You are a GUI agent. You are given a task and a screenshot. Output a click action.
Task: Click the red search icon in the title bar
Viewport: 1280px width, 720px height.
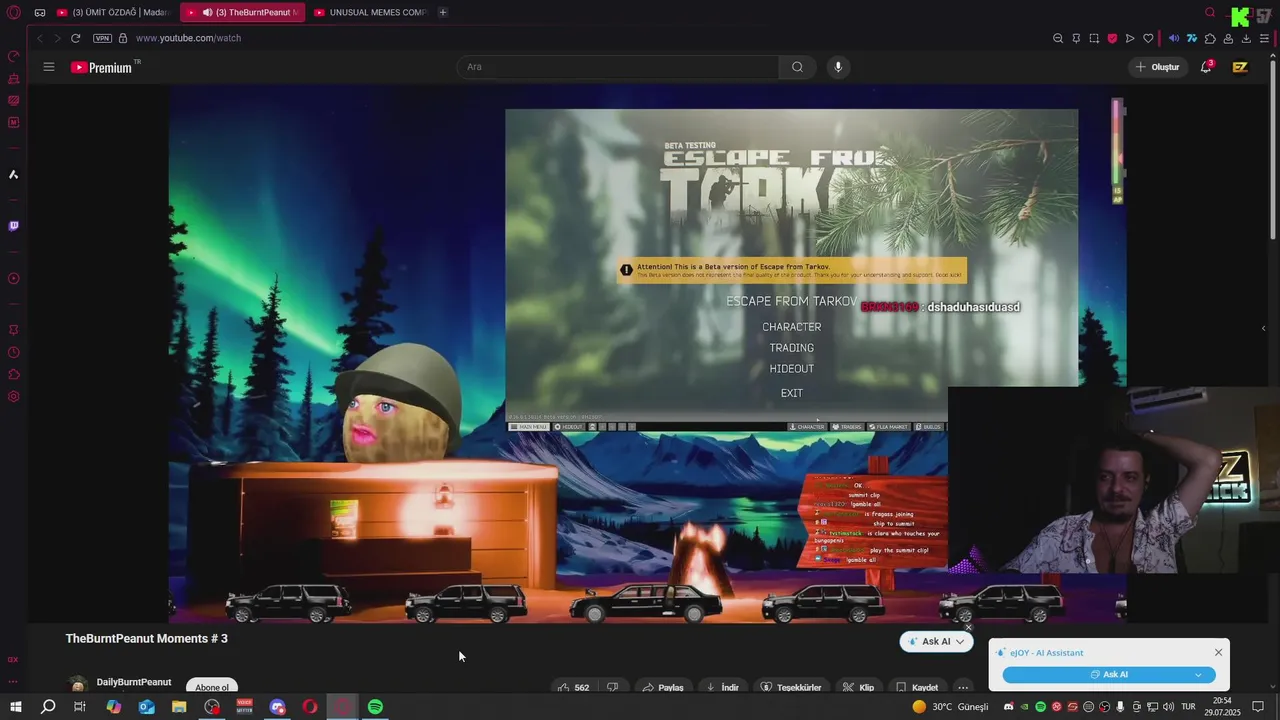[1210, 12]
